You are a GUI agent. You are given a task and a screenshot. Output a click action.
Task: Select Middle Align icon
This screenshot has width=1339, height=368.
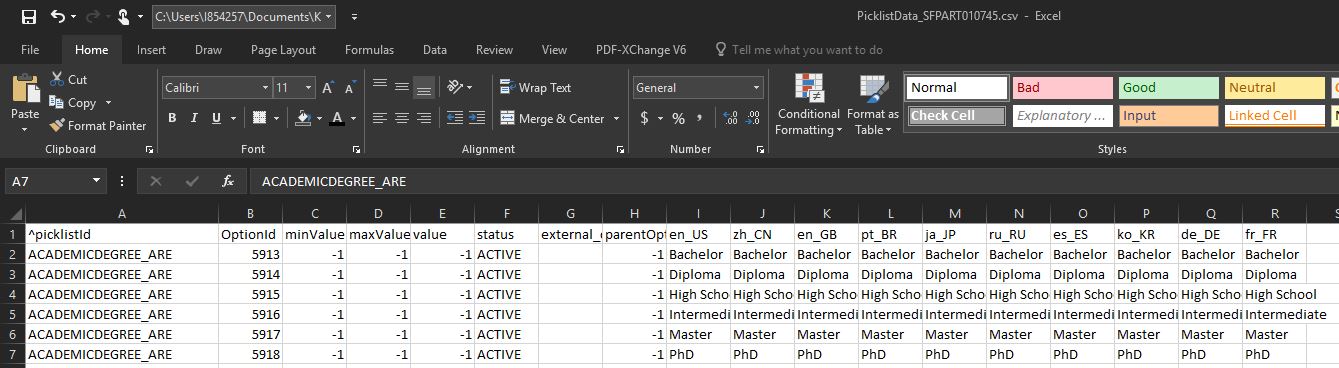pos(402,88)
